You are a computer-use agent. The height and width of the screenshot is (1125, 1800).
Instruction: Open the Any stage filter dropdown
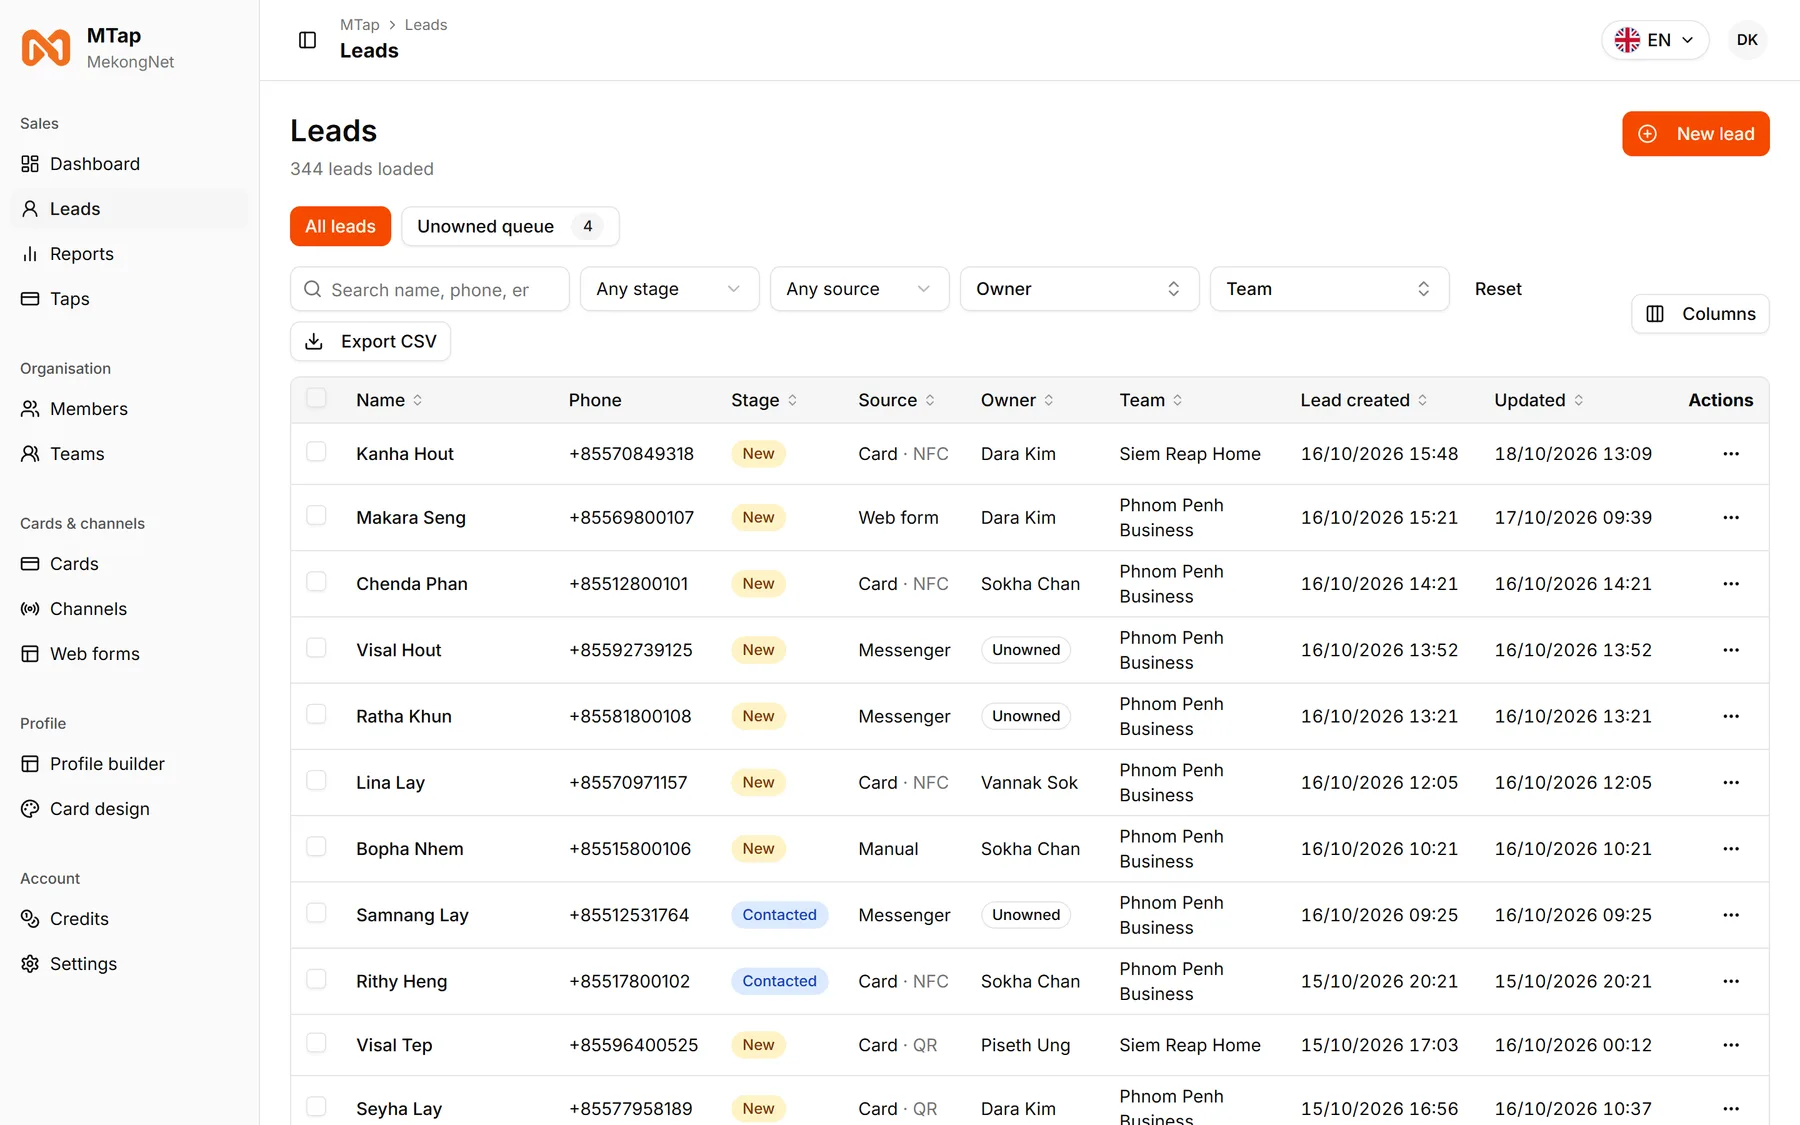pyautogui.click(x=669, y=289)
